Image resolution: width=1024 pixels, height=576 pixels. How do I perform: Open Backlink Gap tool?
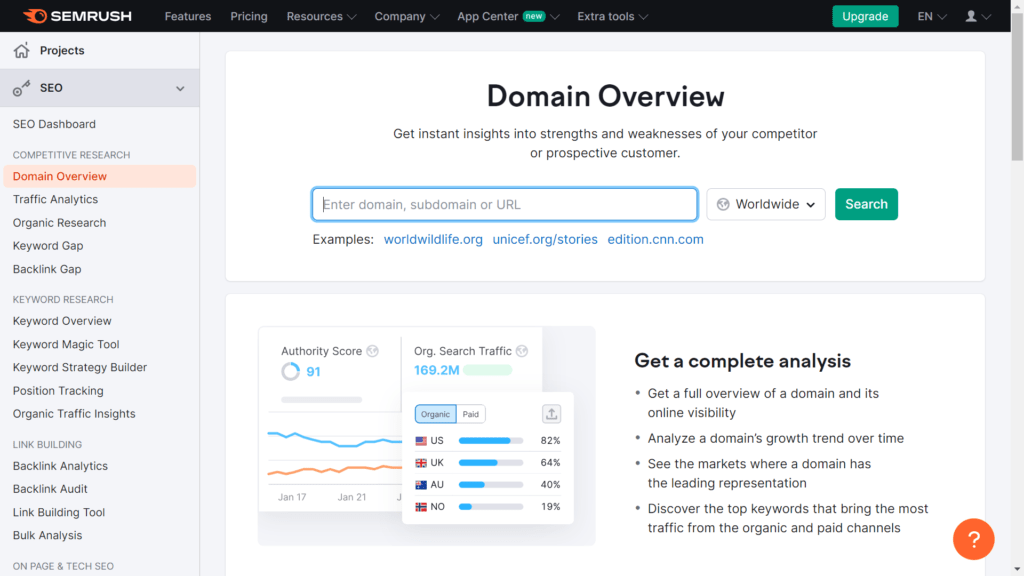pos(47,269)
